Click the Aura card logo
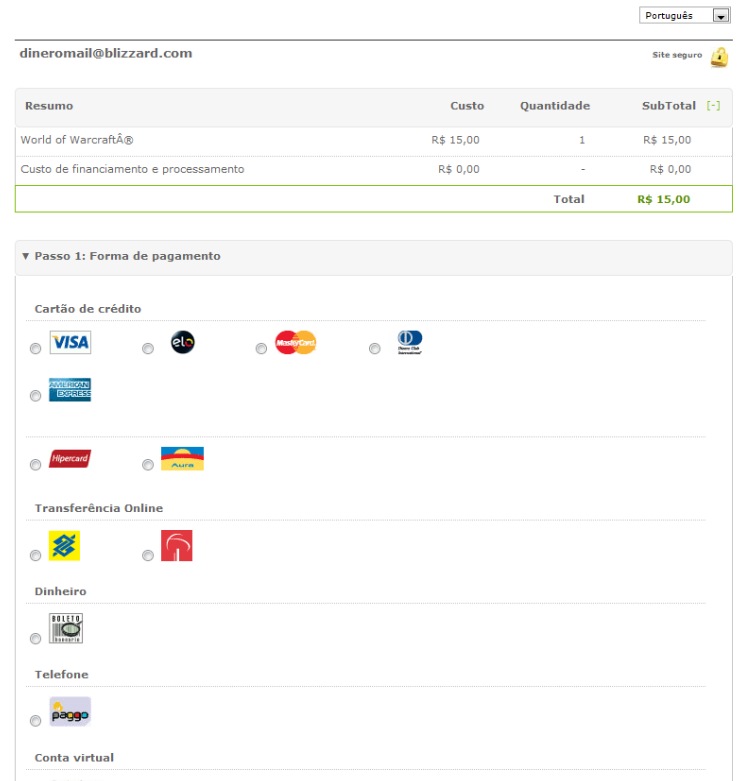737x781 pixels. coord(182,459)
